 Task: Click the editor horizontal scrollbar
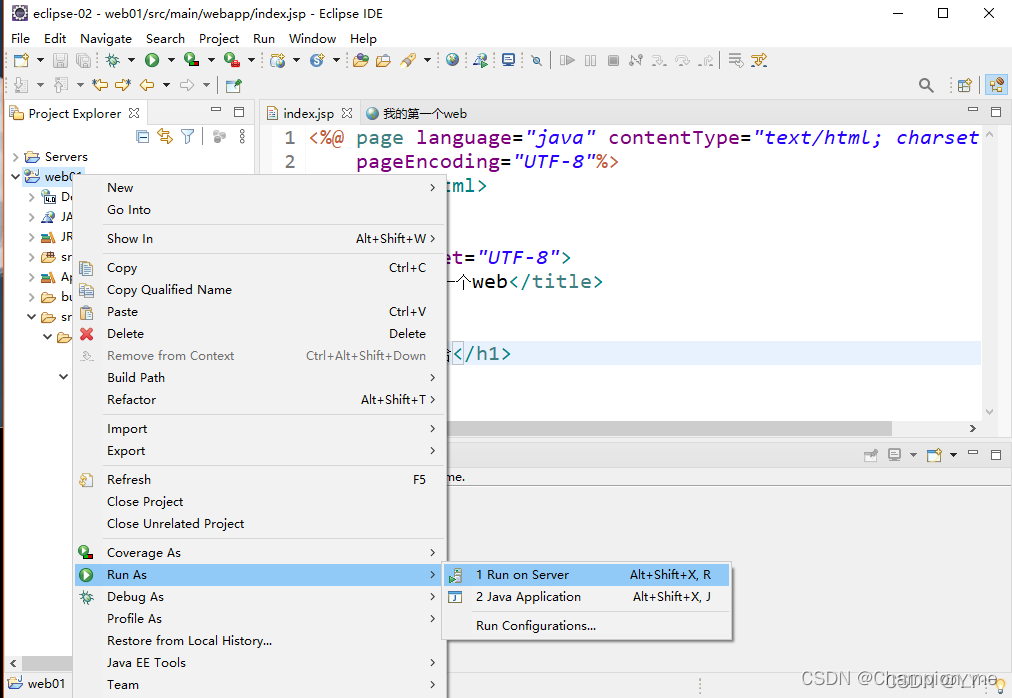[669, 428]
